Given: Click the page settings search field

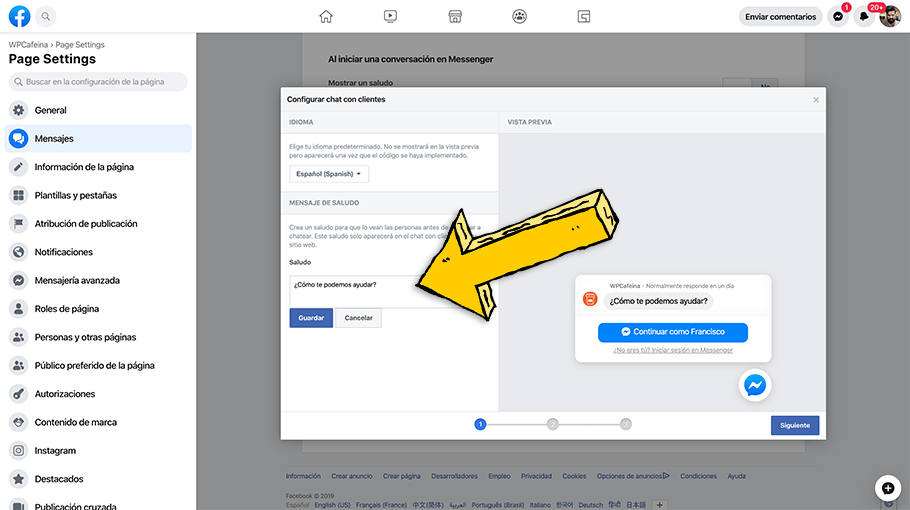Looking at the screenshot, I should (x=98, y=82).
